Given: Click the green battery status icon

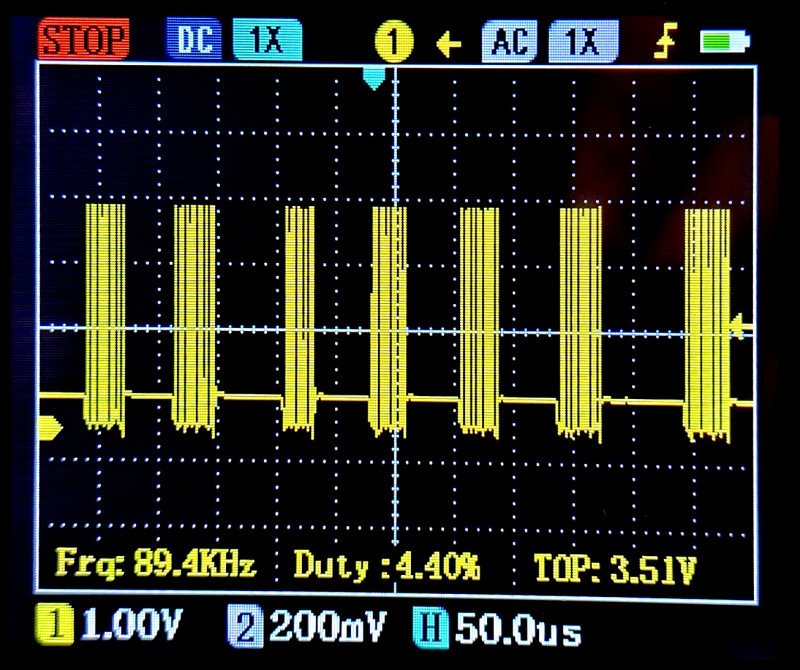Looking at the screenshot, I should coord(725,42).
